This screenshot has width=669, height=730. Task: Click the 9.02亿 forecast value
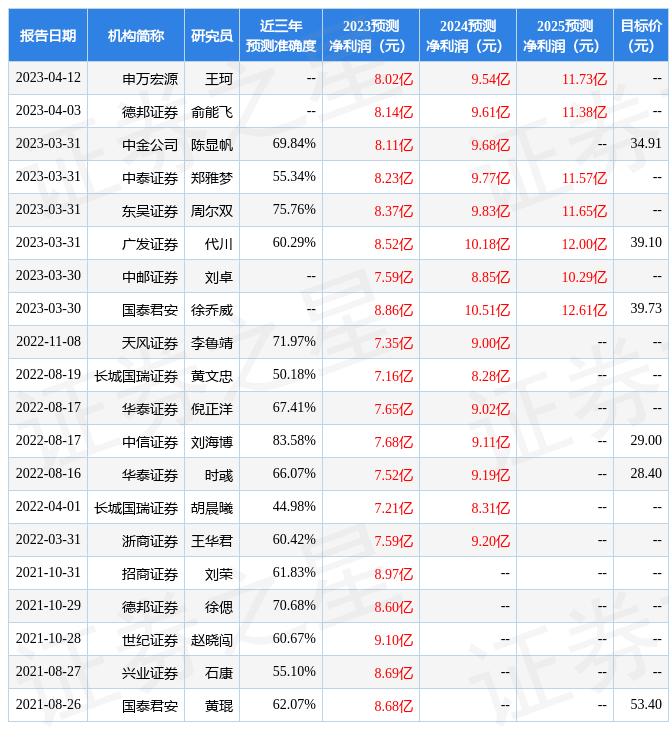(x=490, y=410)
